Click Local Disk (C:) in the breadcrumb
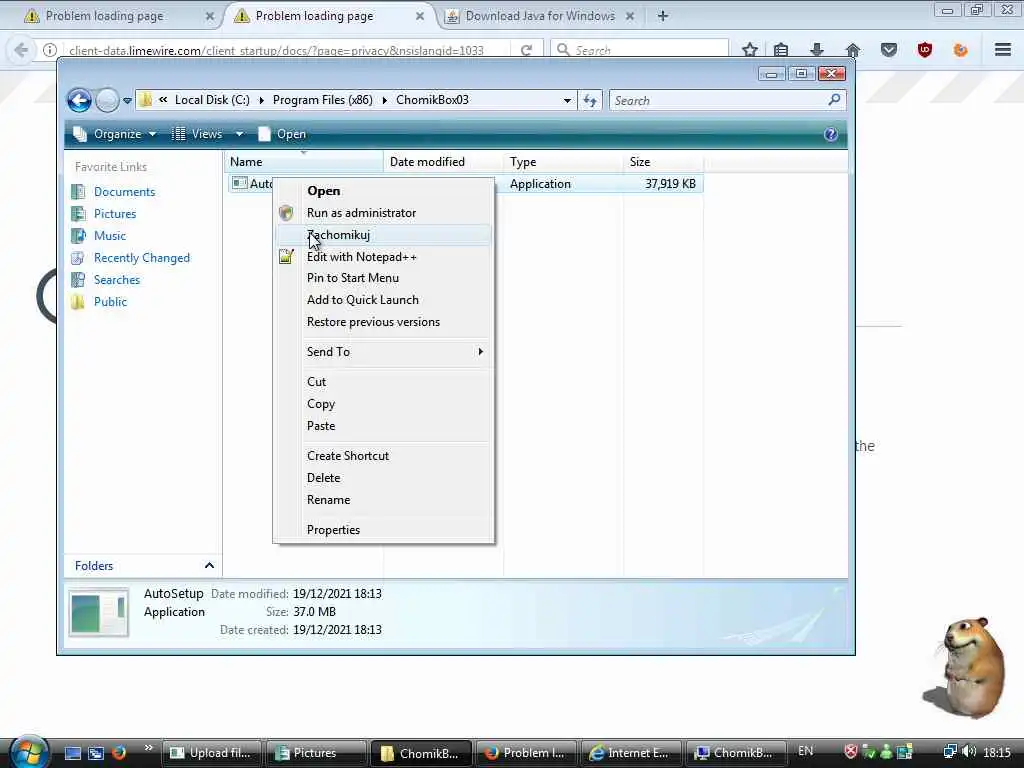The height and width of the screenshot is (768, 1024). point(212,100)
